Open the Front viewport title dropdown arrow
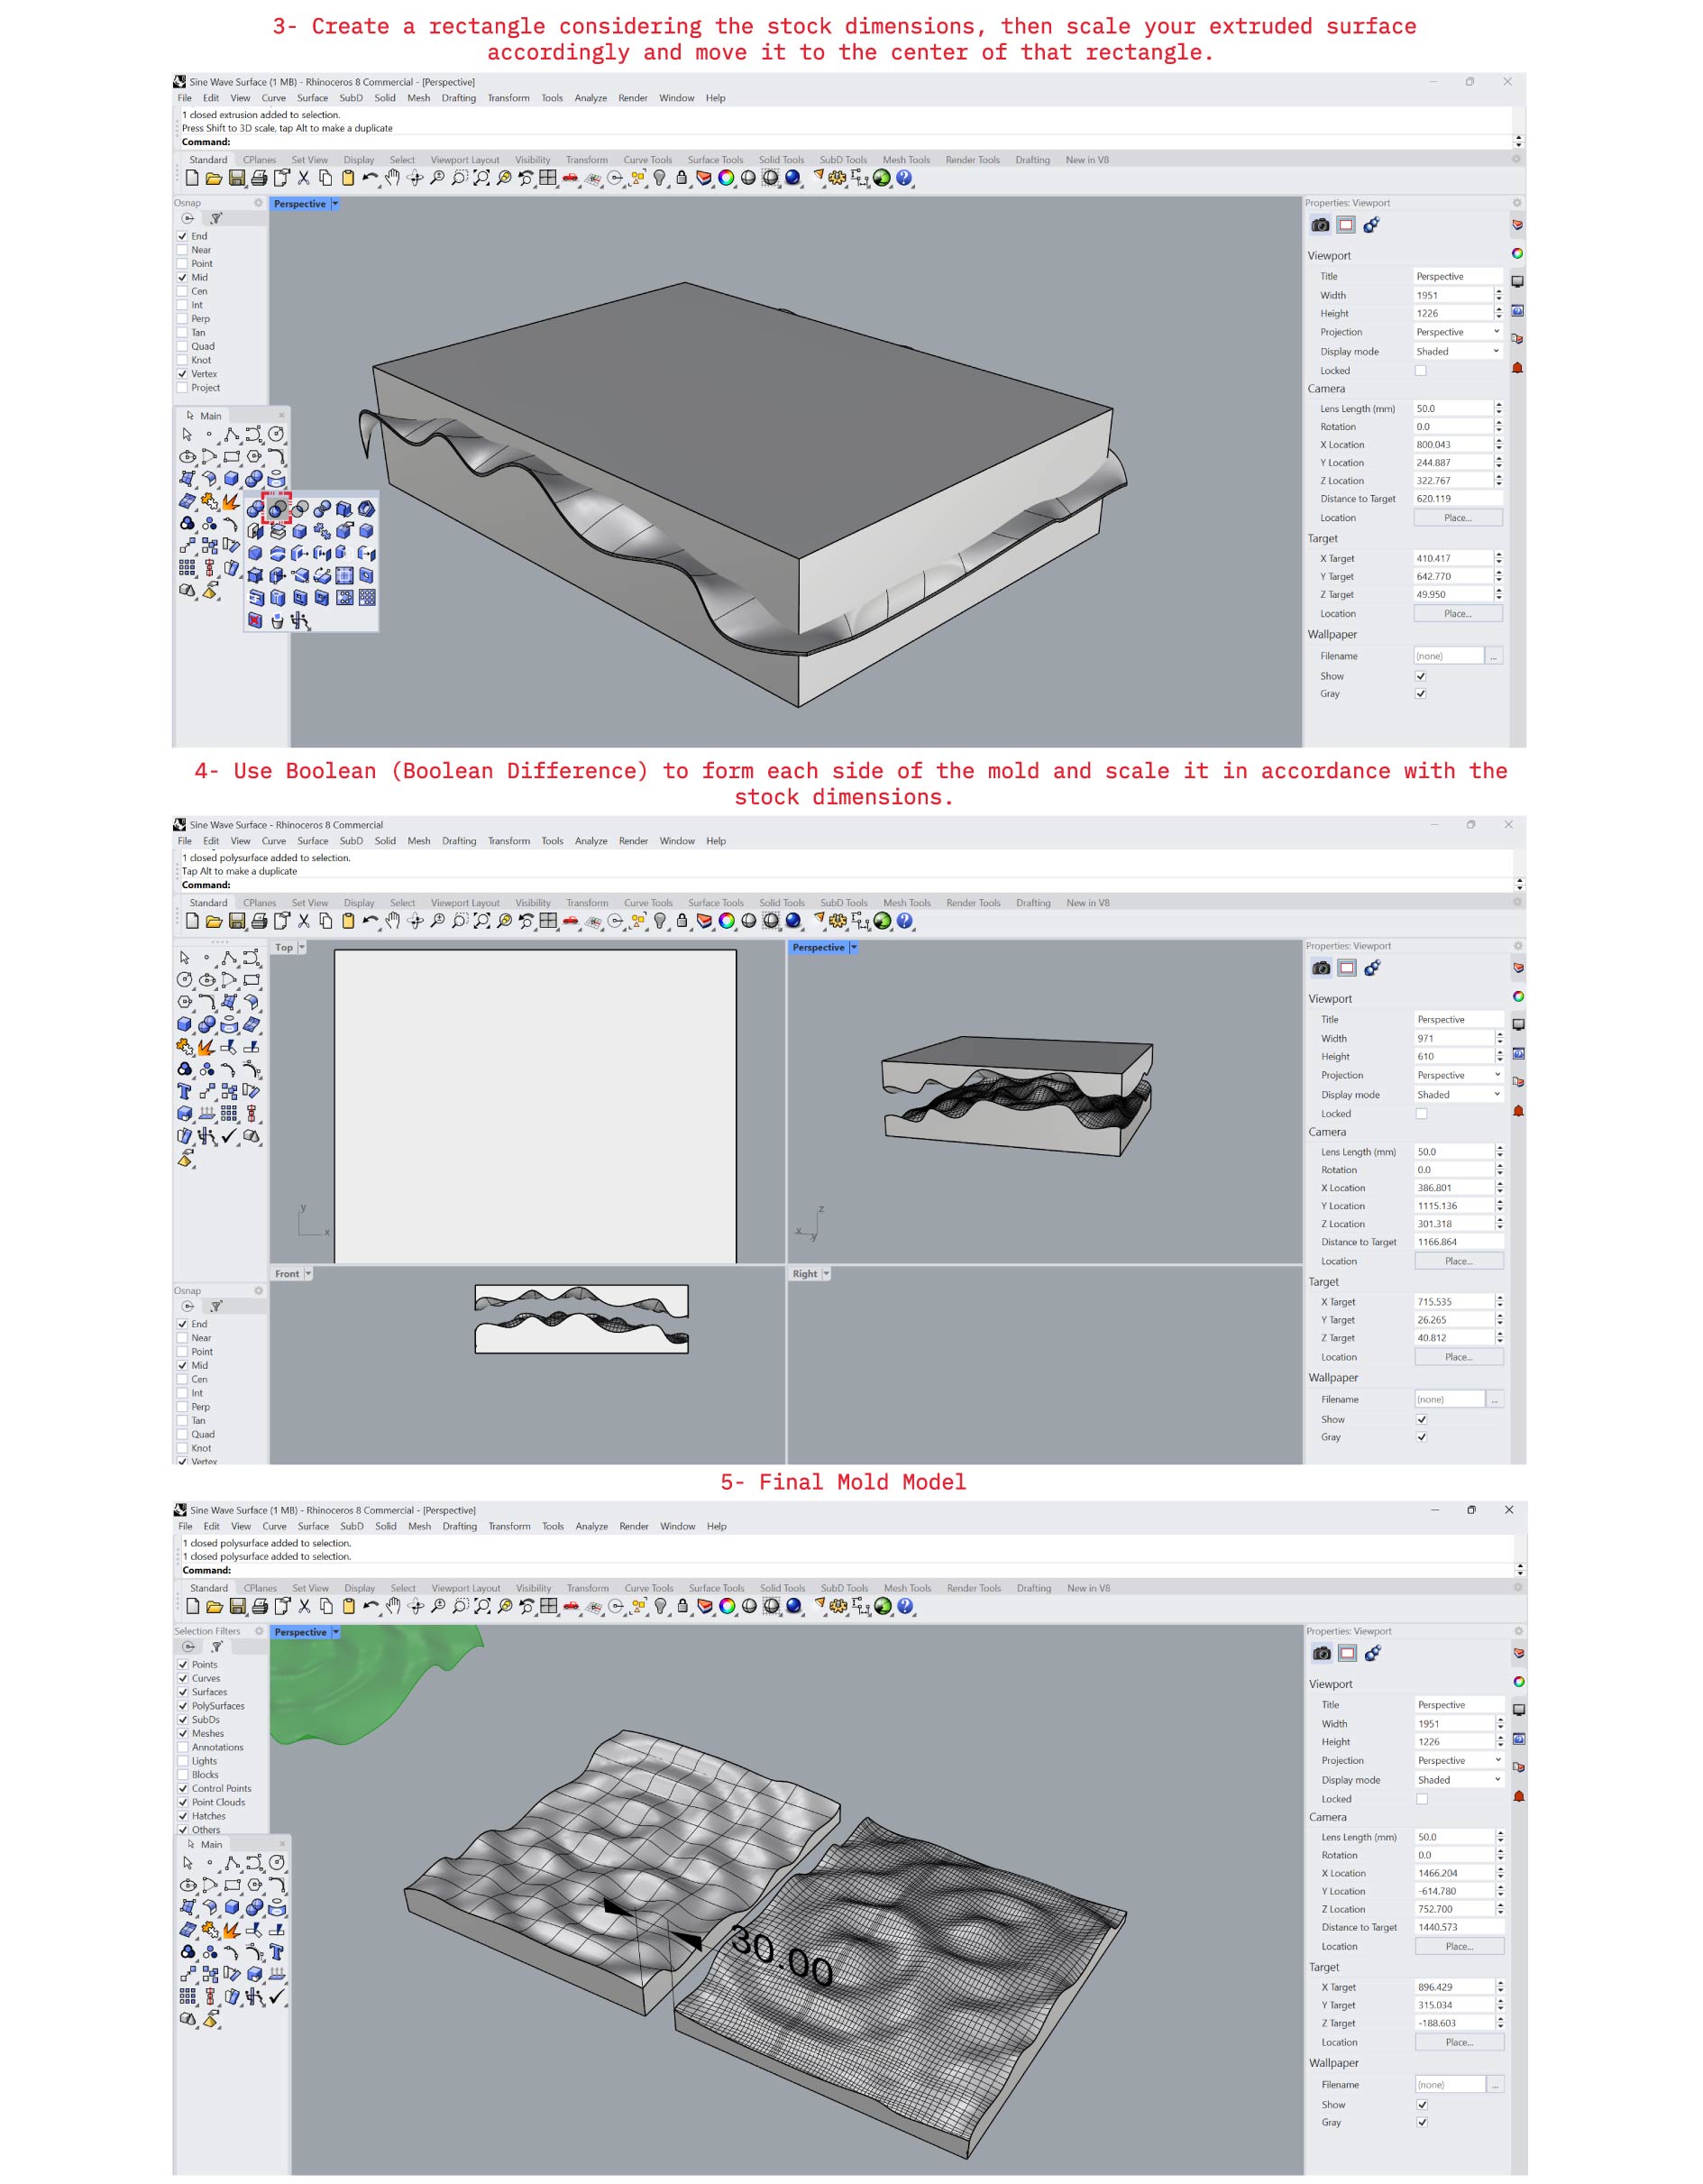Viewport: 1703px width, 2184px height. tap(308, 1273)
